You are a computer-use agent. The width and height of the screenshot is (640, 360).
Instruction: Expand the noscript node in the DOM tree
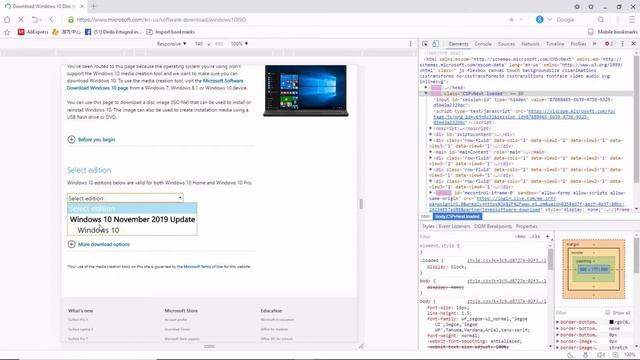[431, 128]
